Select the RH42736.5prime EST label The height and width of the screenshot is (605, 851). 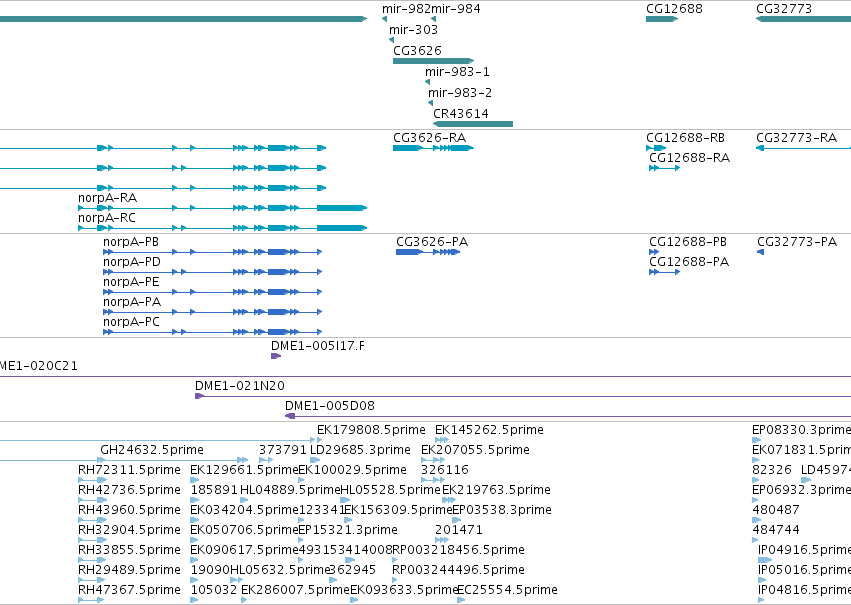[x=130, y=491]
